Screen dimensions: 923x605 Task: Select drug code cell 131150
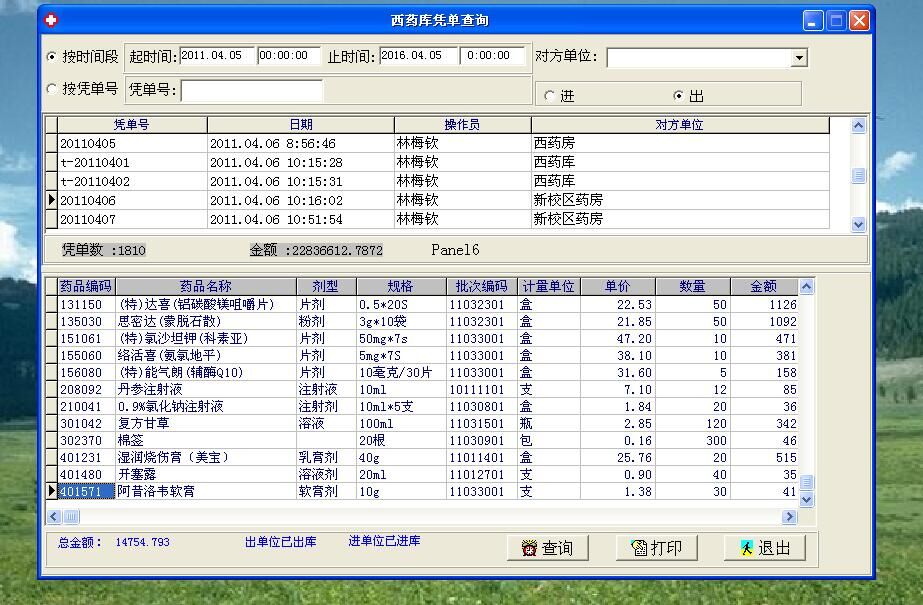86,304
